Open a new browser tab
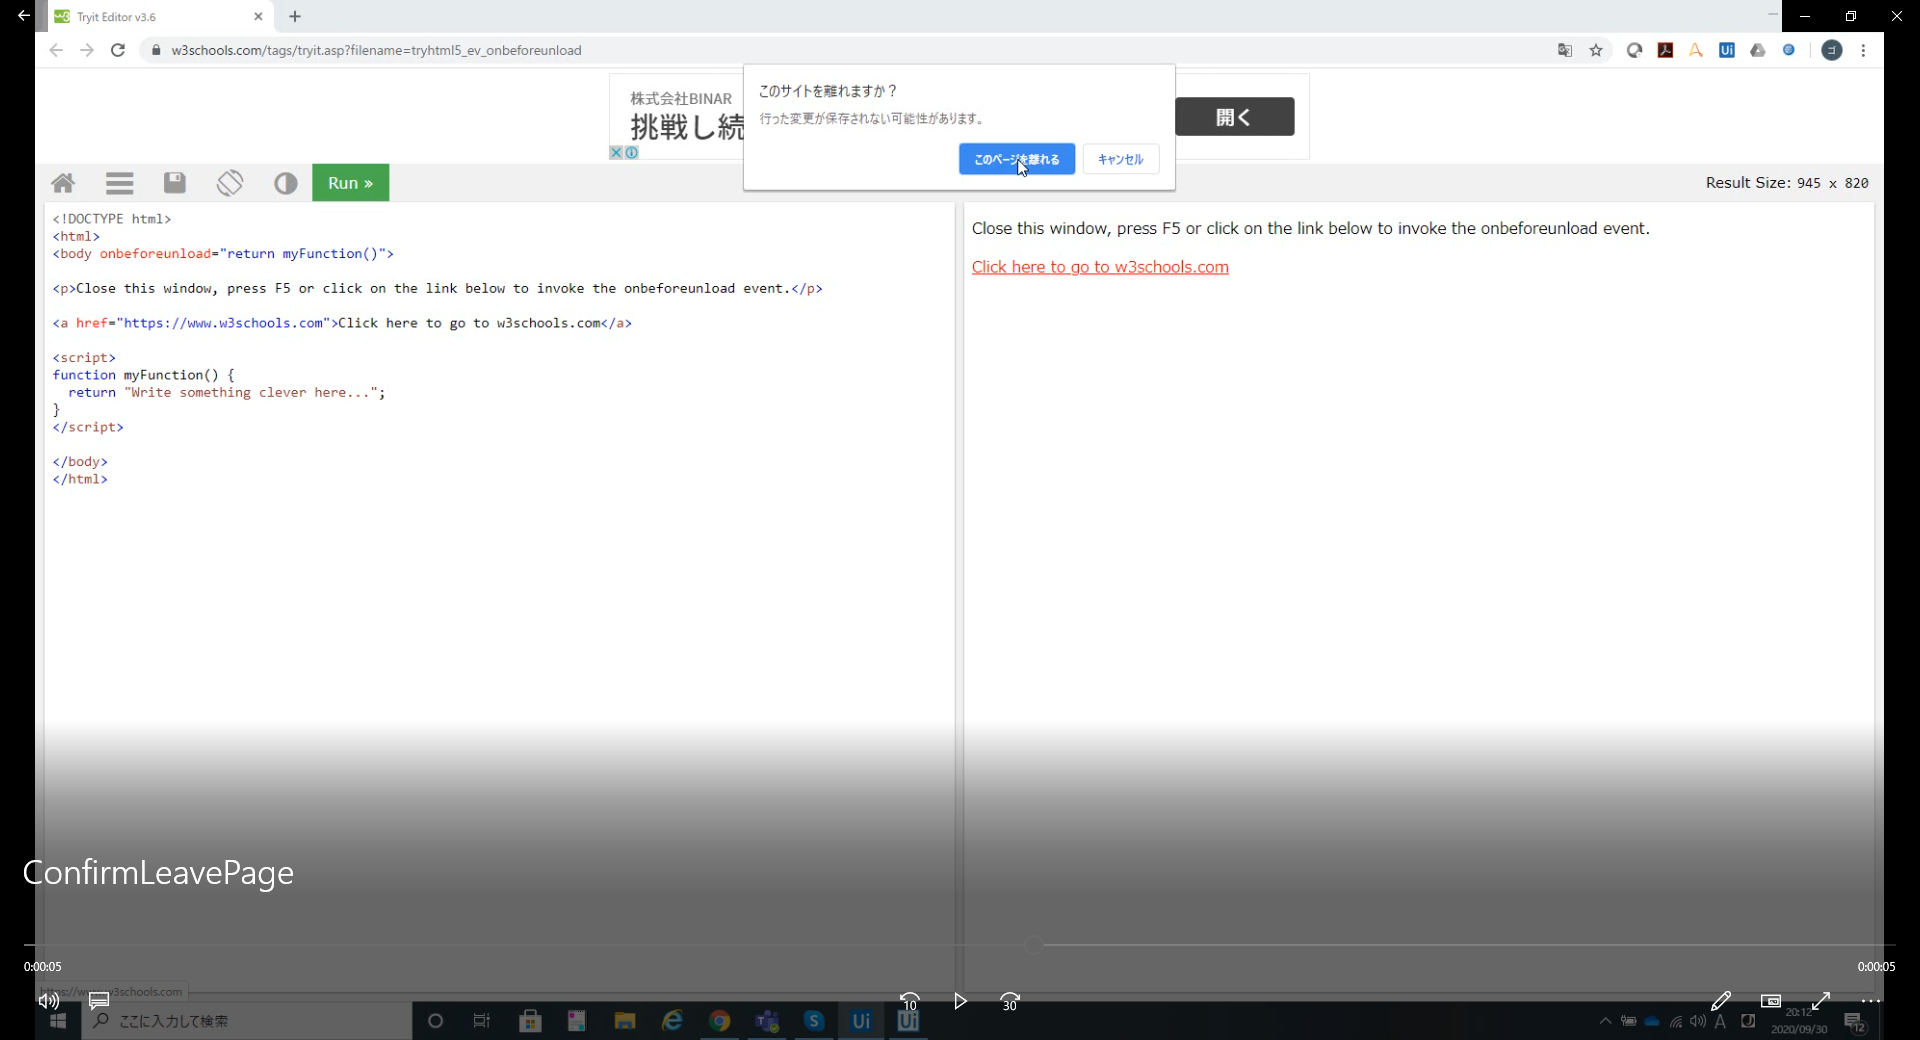 [x=295, y=17]
